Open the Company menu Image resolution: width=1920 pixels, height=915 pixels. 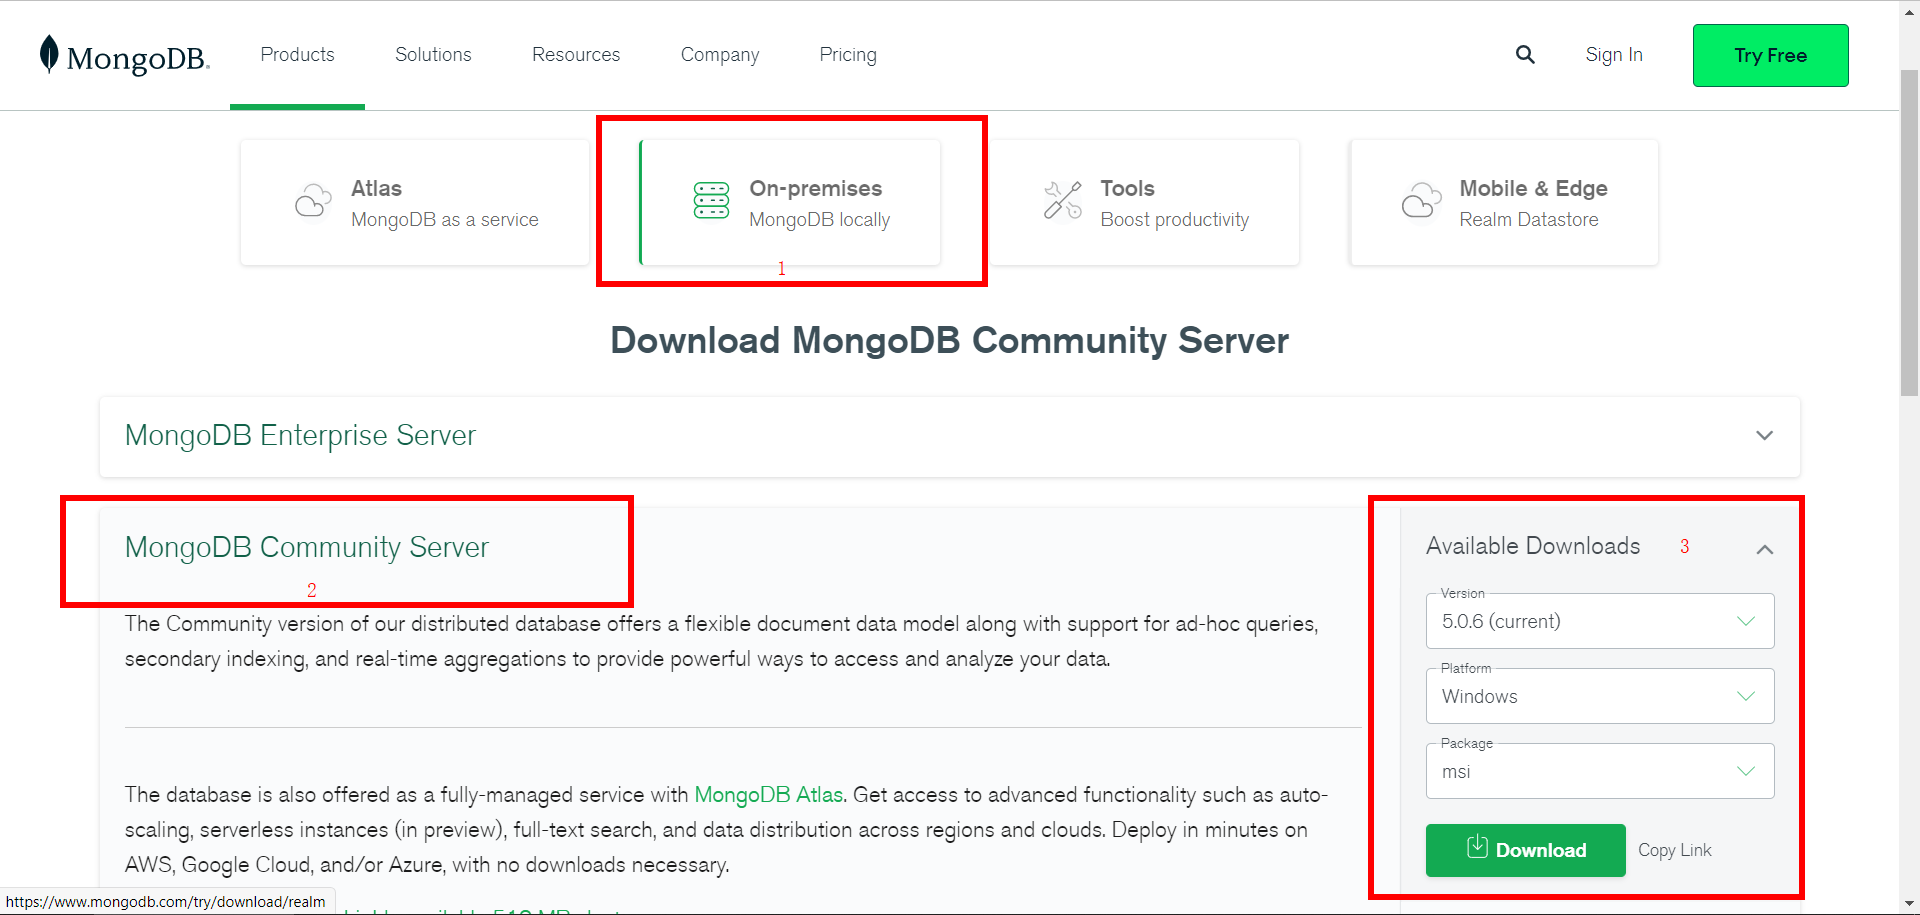point(720,55)
